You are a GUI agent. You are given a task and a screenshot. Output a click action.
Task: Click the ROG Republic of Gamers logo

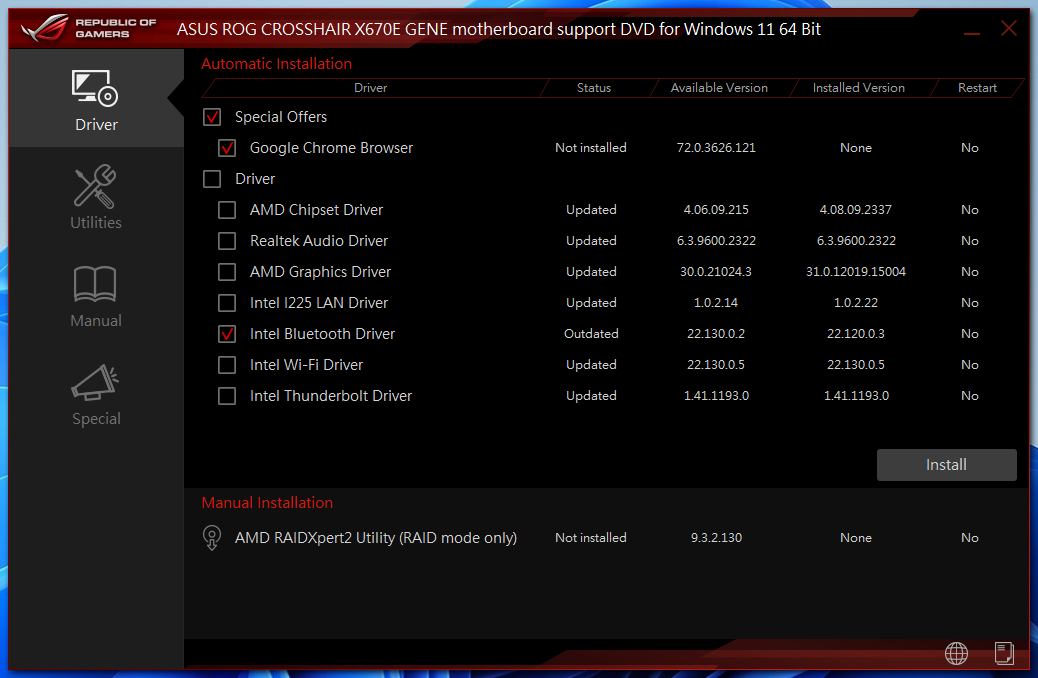click(88, 28)
